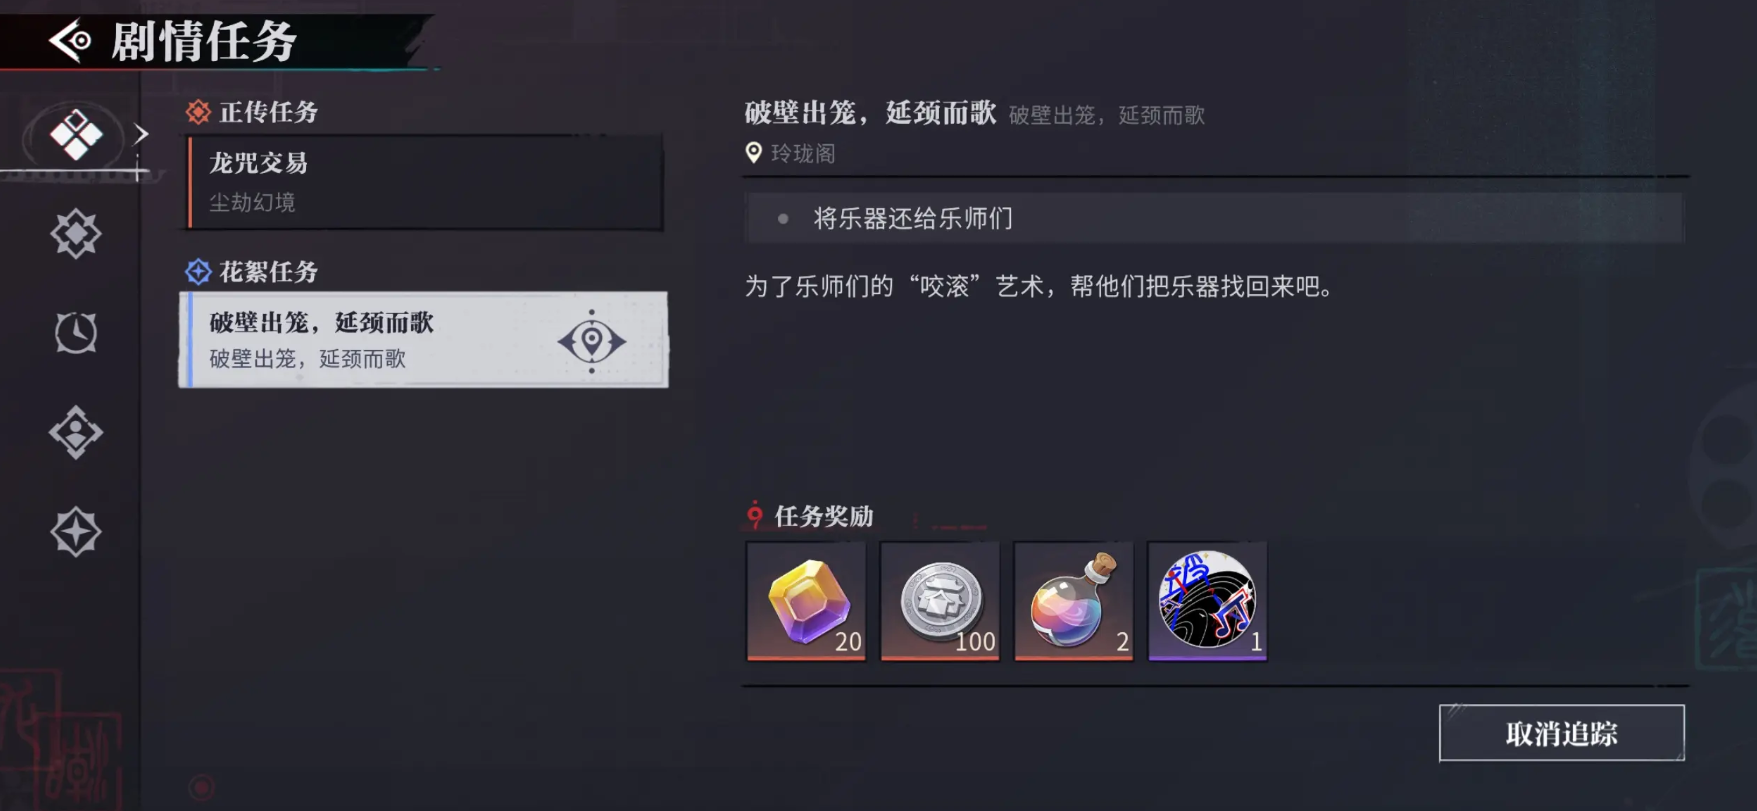The width and height of the screenshot is (1757, 811).
Task: View the potion flask reward of 2
Action: [x=1074, y=601]
